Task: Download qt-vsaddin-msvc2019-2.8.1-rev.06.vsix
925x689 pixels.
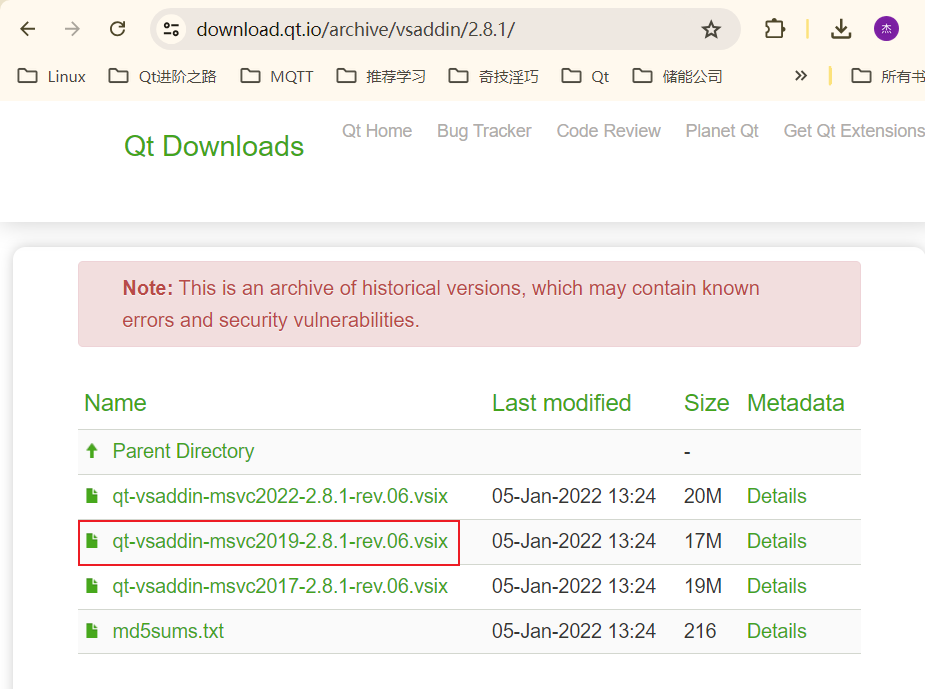Action: [x=280, y=541]
